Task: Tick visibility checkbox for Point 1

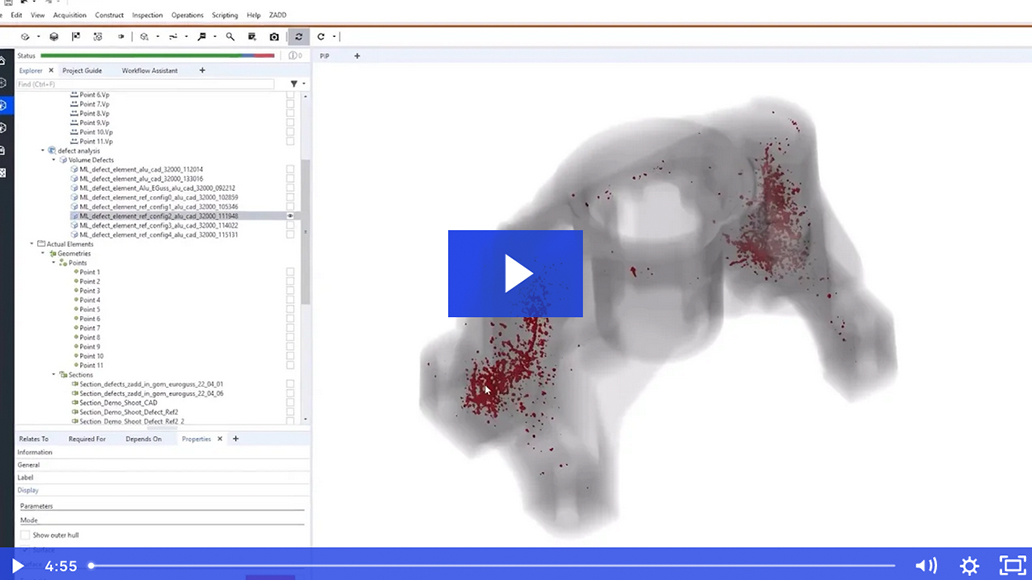Action: click(291, 272)
